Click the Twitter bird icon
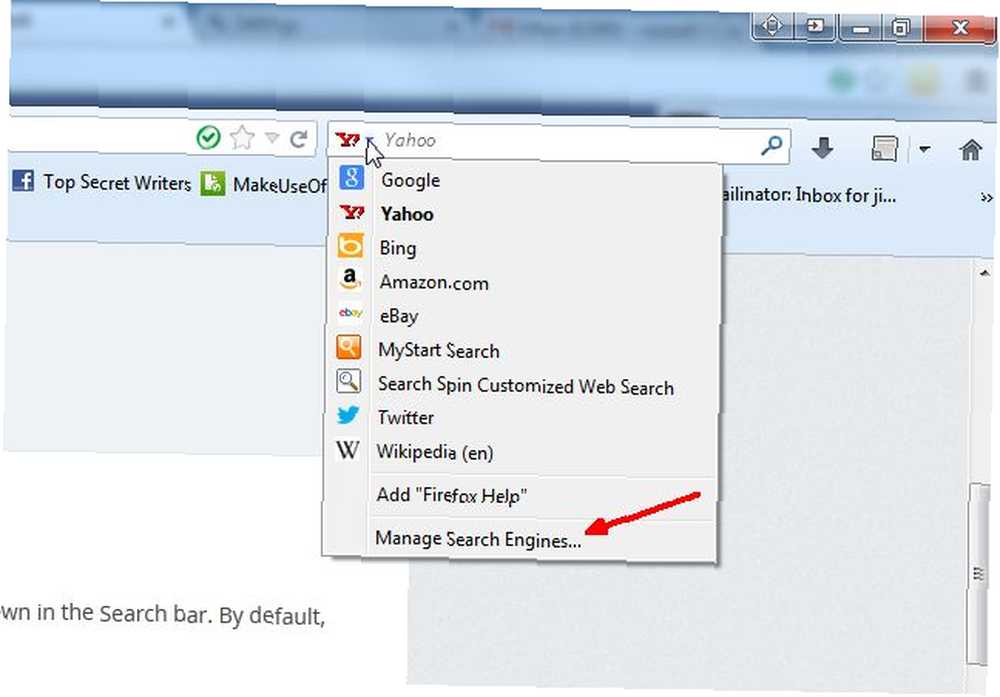This screenshot has height=697, width=1000. [x=348, y=415]
